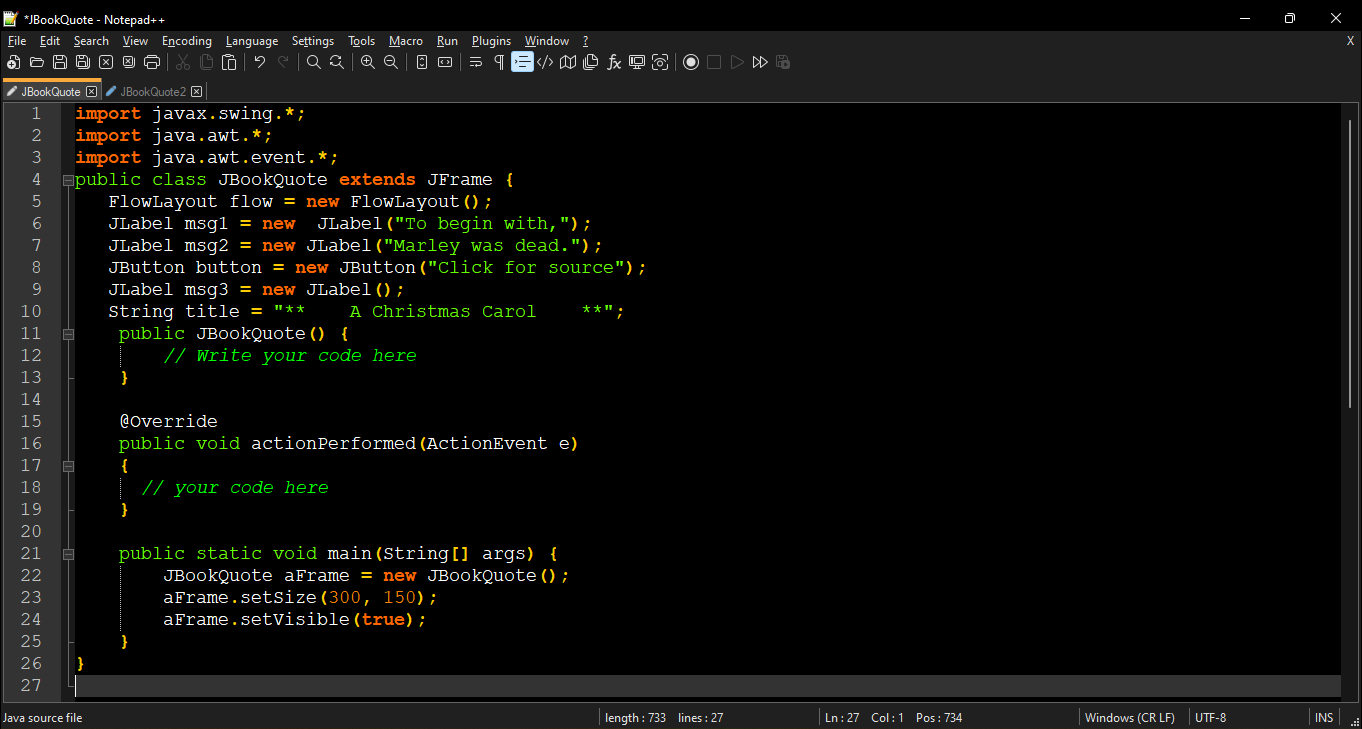The height and width of the screenshot is (729, 1362).
Task: Open the question mark help menu
Action: (x=586, y=41)
